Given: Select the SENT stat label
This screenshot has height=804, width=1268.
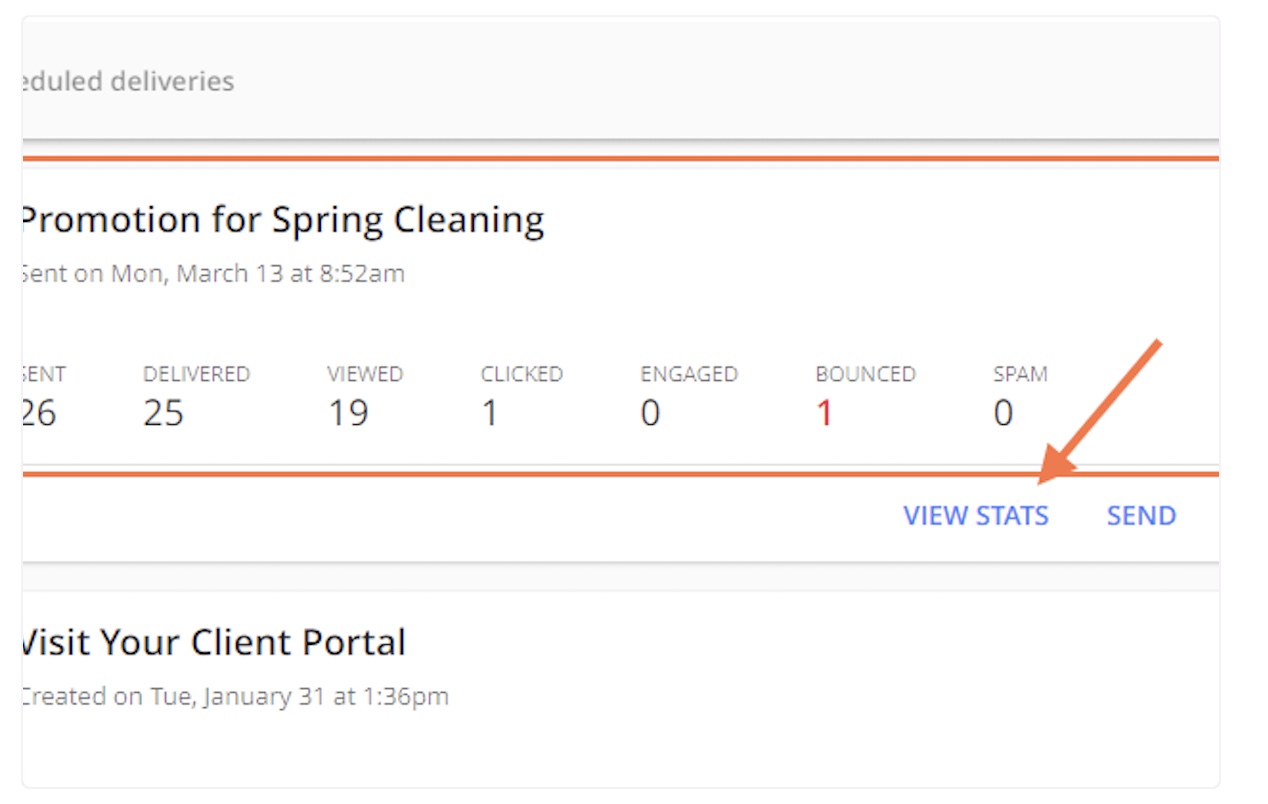Looking at the screenshot, I should pos(44,375).
